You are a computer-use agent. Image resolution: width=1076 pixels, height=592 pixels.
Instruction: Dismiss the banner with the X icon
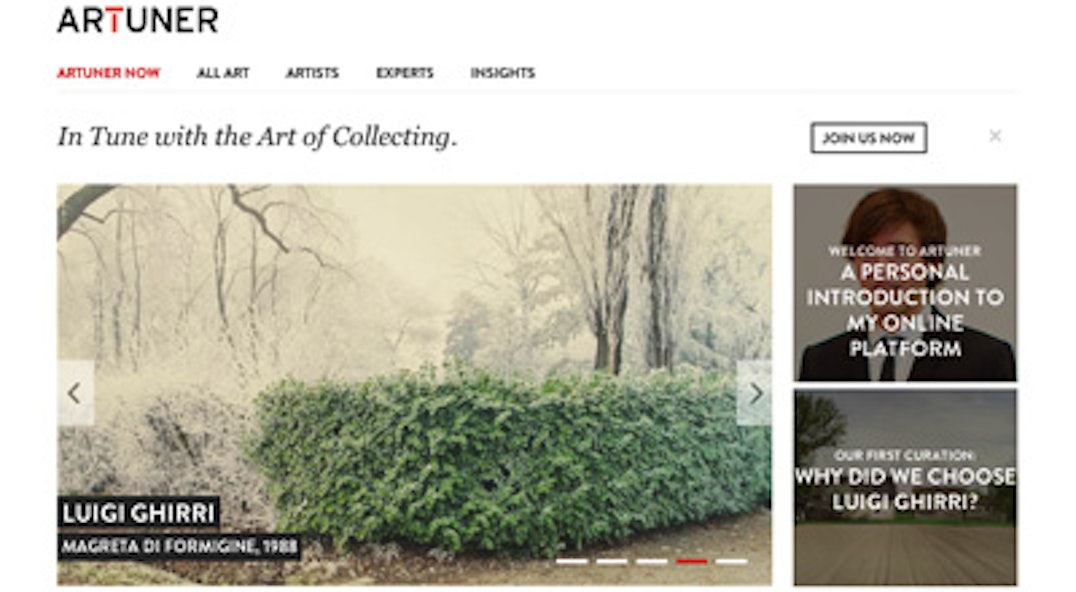pyautogui.click(x=995, y=136)
